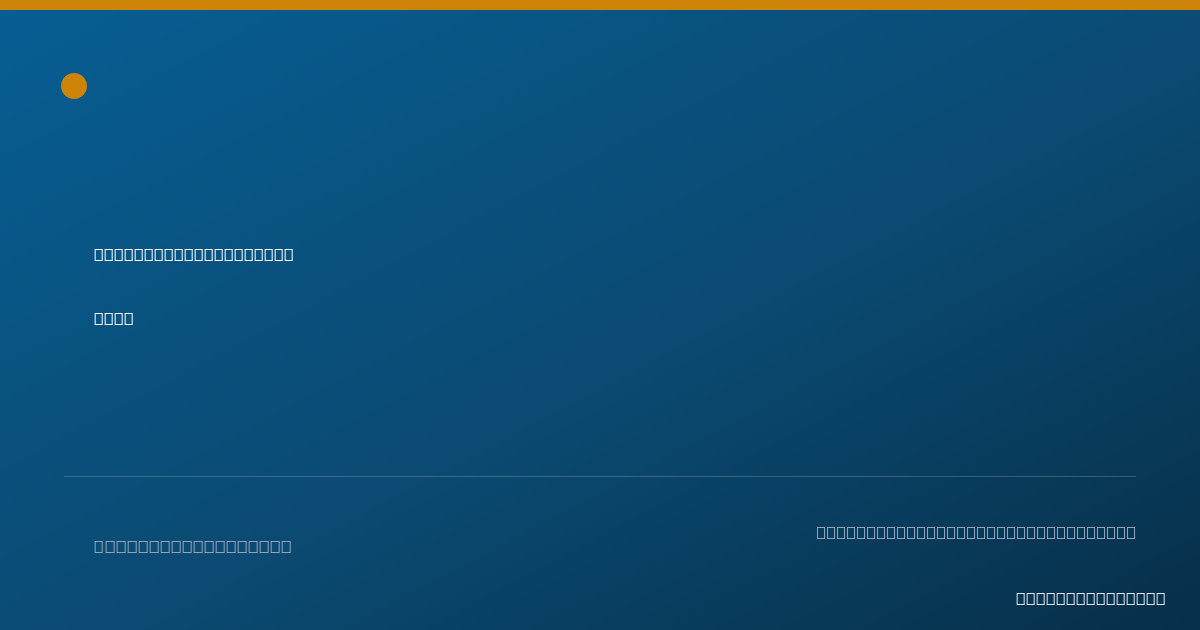Click the first character of the white headline

point(101,254)
